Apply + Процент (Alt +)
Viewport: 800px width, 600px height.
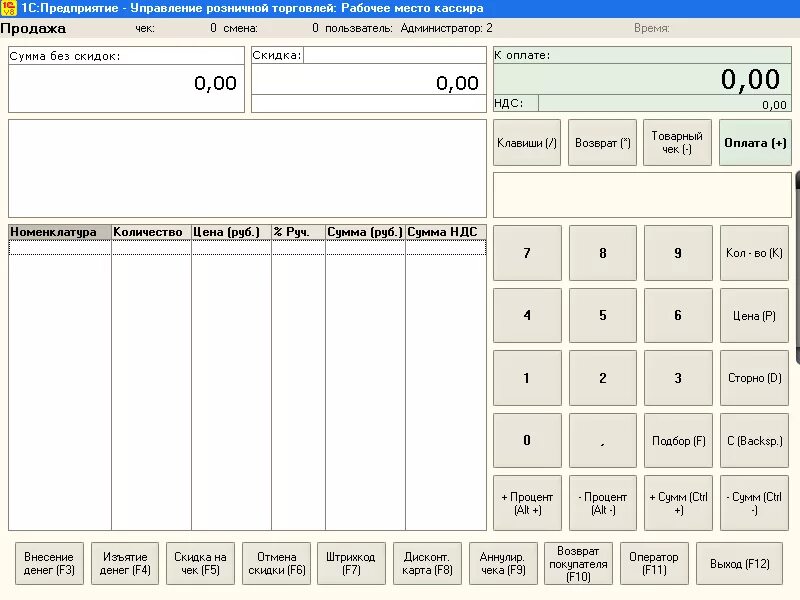click(527, 503)
